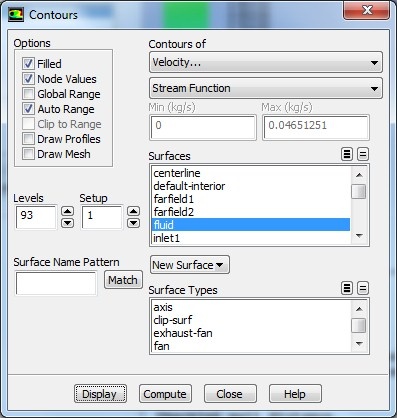Close the Contours window with X
This screenshot has width=397, height=418.
click(367, 10)
